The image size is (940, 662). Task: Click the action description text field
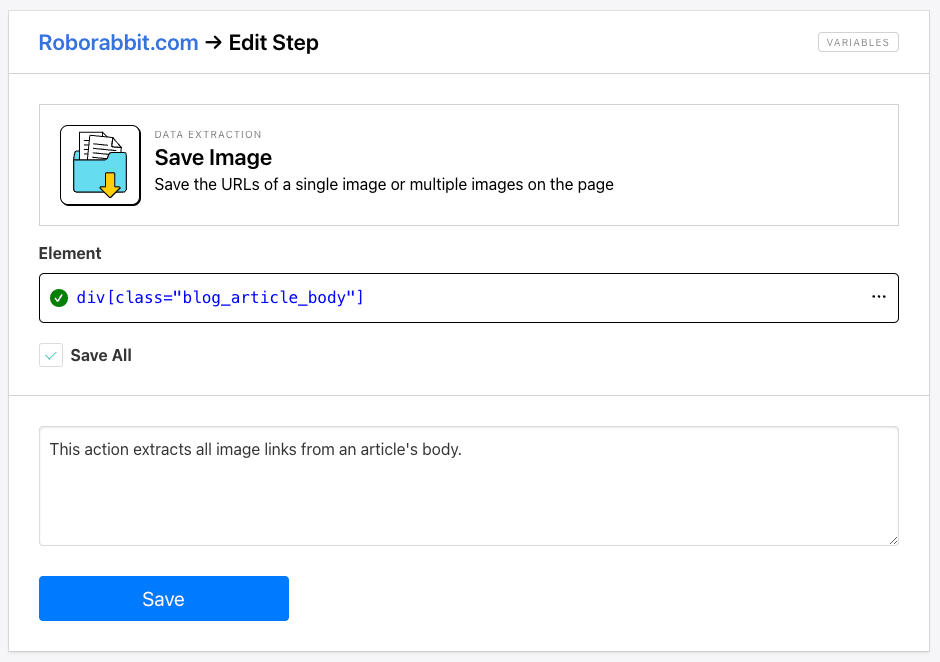click(x=468, y=485)
